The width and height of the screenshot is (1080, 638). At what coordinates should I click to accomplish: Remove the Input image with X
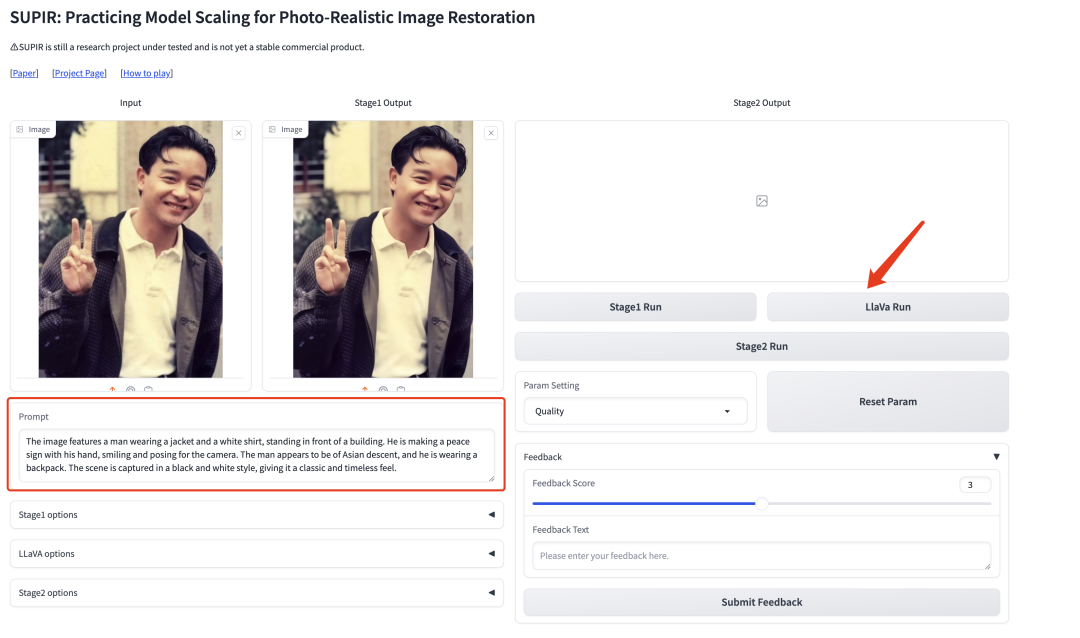[x=238, y=133]
